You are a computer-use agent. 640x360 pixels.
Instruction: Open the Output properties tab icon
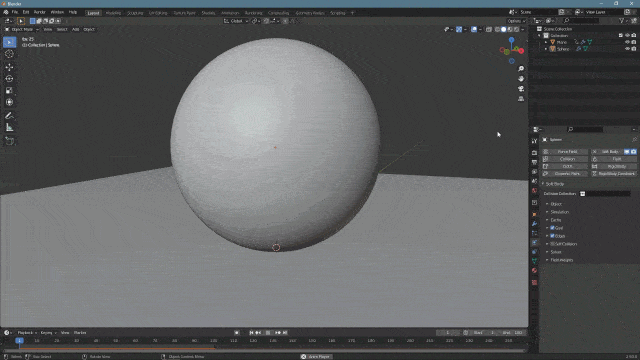tap(534, 162)
